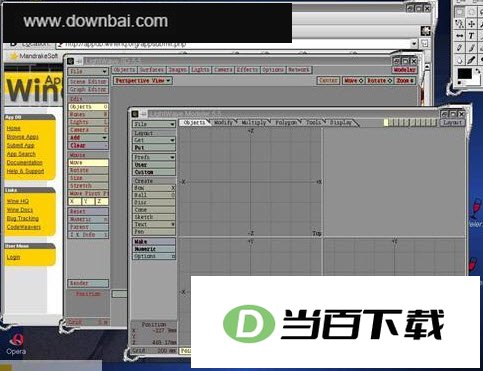Open the File dropdown in Modeler window
The image size is (483, 371).
point(154,124)
